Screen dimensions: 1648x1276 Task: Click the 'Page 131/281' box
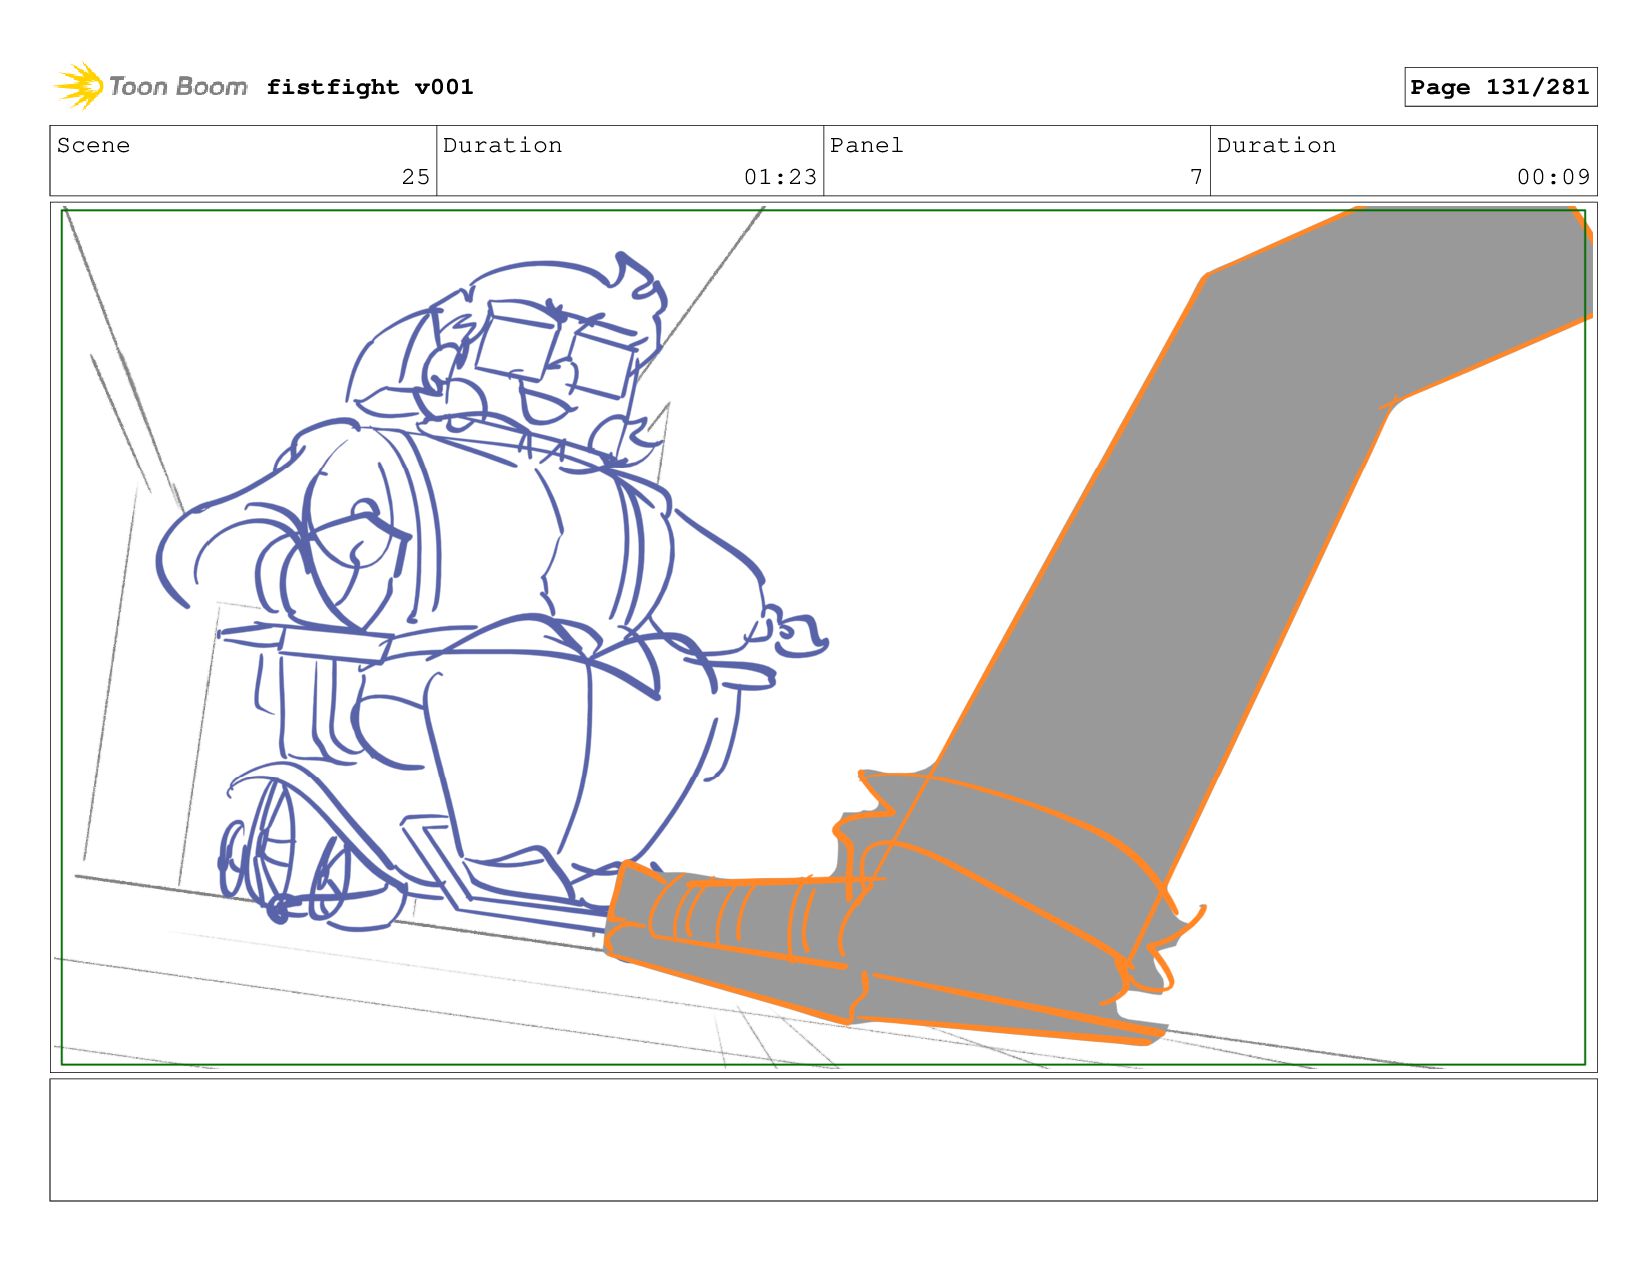[1500, 87]
